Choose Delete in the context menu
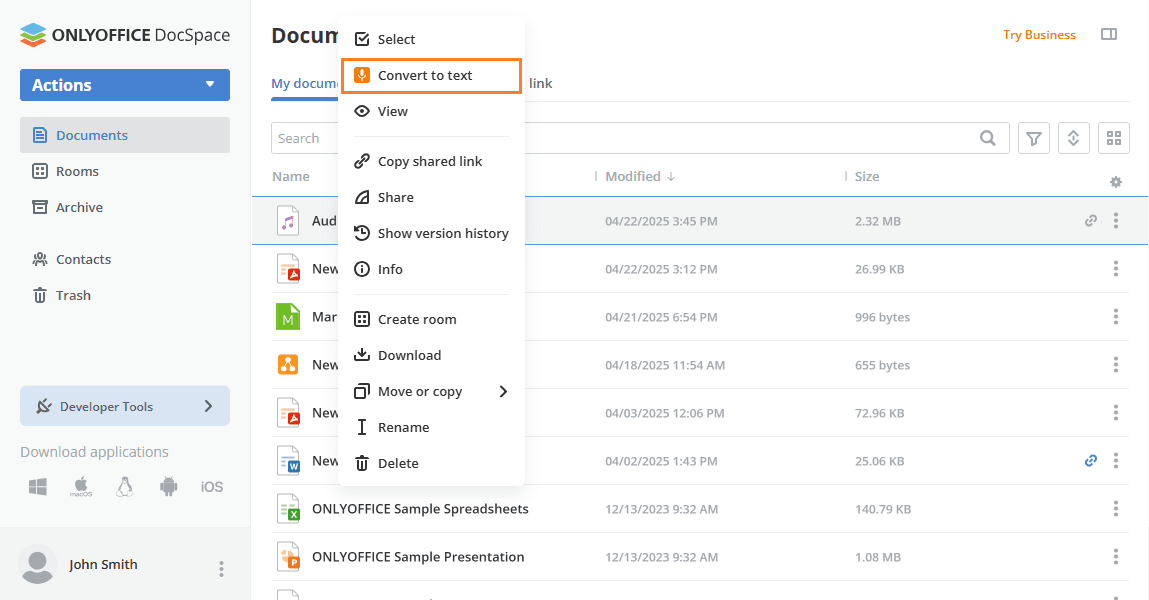This screenshot has height=600, width=1149. (x=431, y=463)
